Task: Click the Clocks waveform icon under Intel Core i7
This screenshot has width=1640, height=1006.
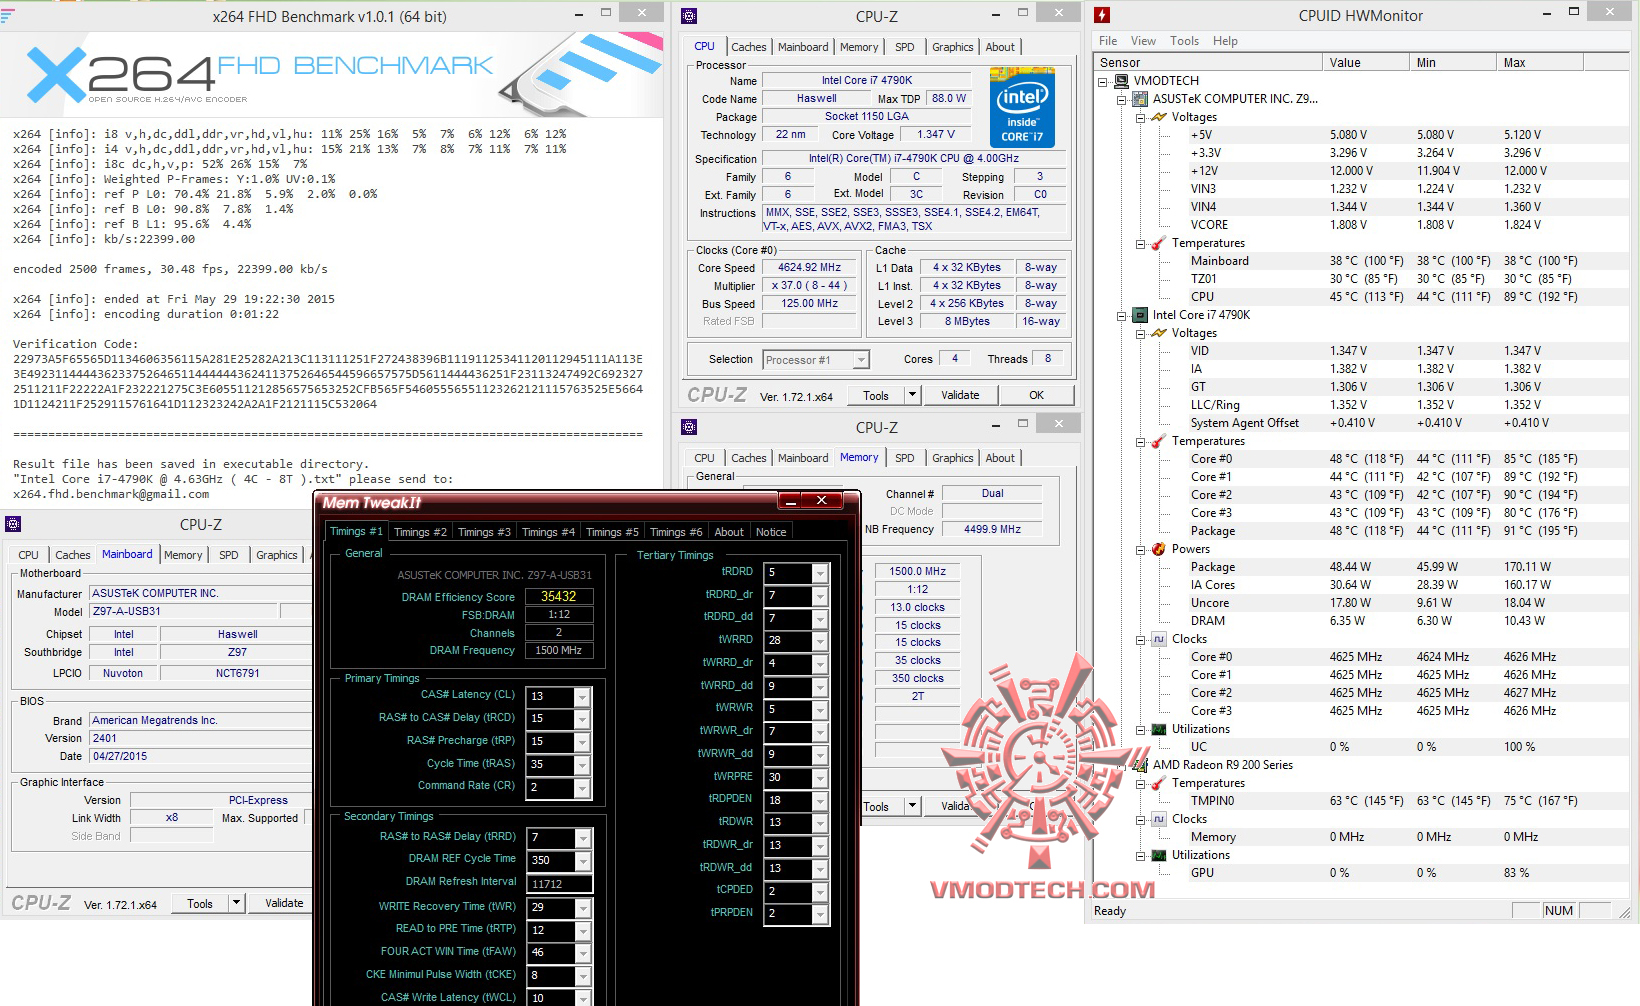Action: pyautogui.click(x=1159, y=639)
